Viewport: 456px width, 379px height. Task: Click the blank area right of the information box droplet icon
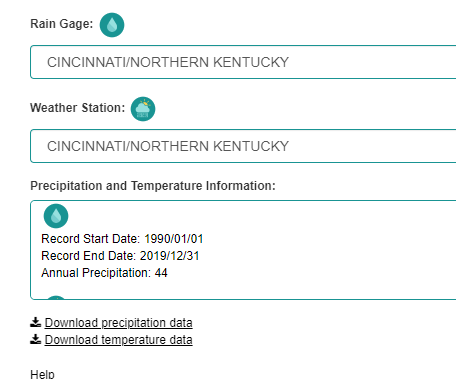[260, 216]
